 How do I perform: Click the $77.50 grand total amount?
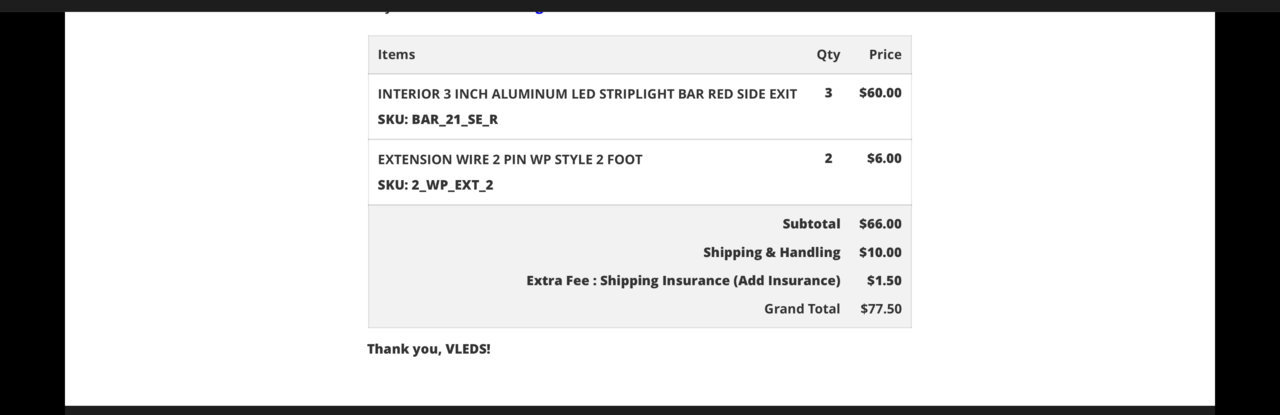pos(881,308)
